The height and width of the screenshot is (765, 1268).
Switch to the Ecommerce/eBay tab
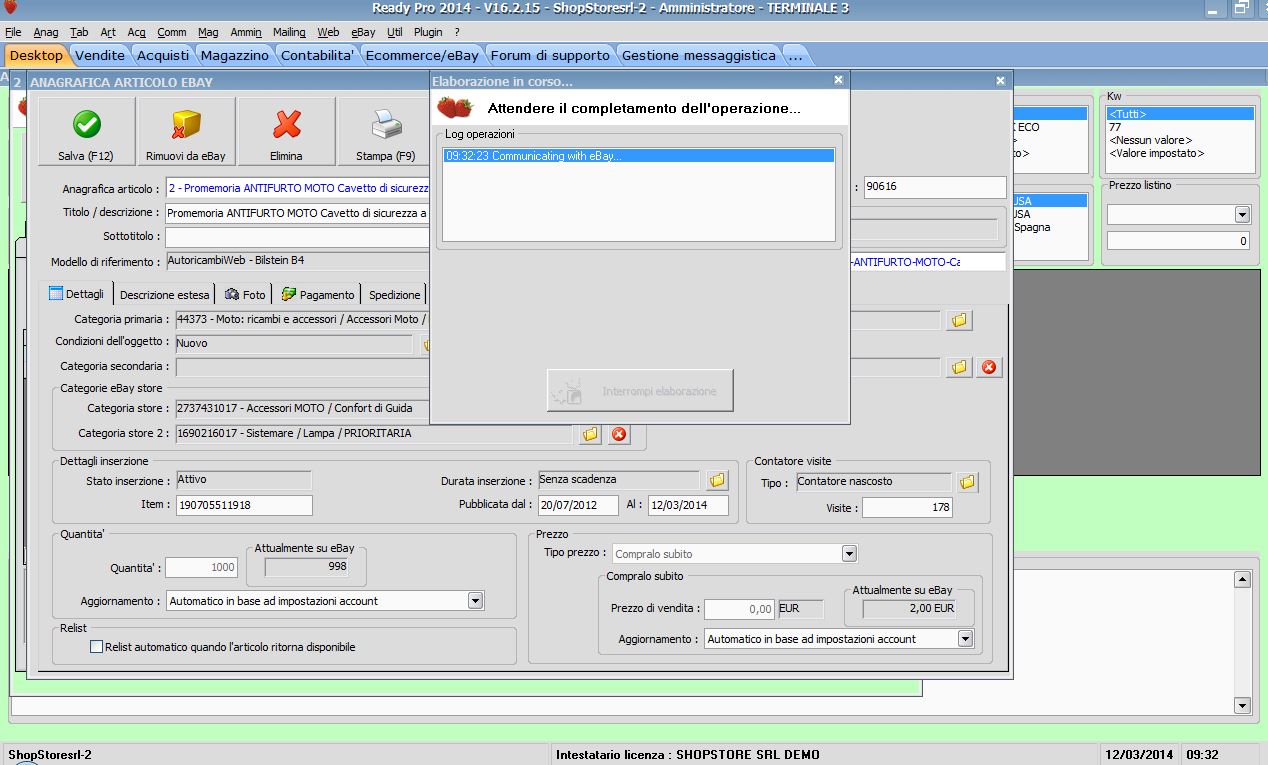click(x=421, y=55)
